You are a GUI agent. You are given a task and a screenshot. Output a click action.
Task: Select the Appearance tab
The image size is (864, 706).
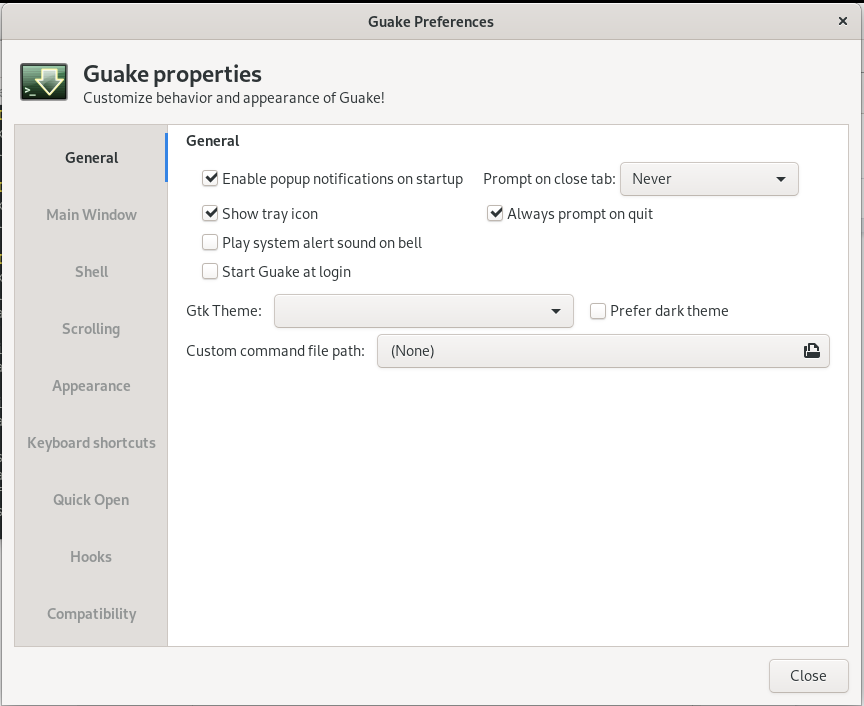click(91, 386)
